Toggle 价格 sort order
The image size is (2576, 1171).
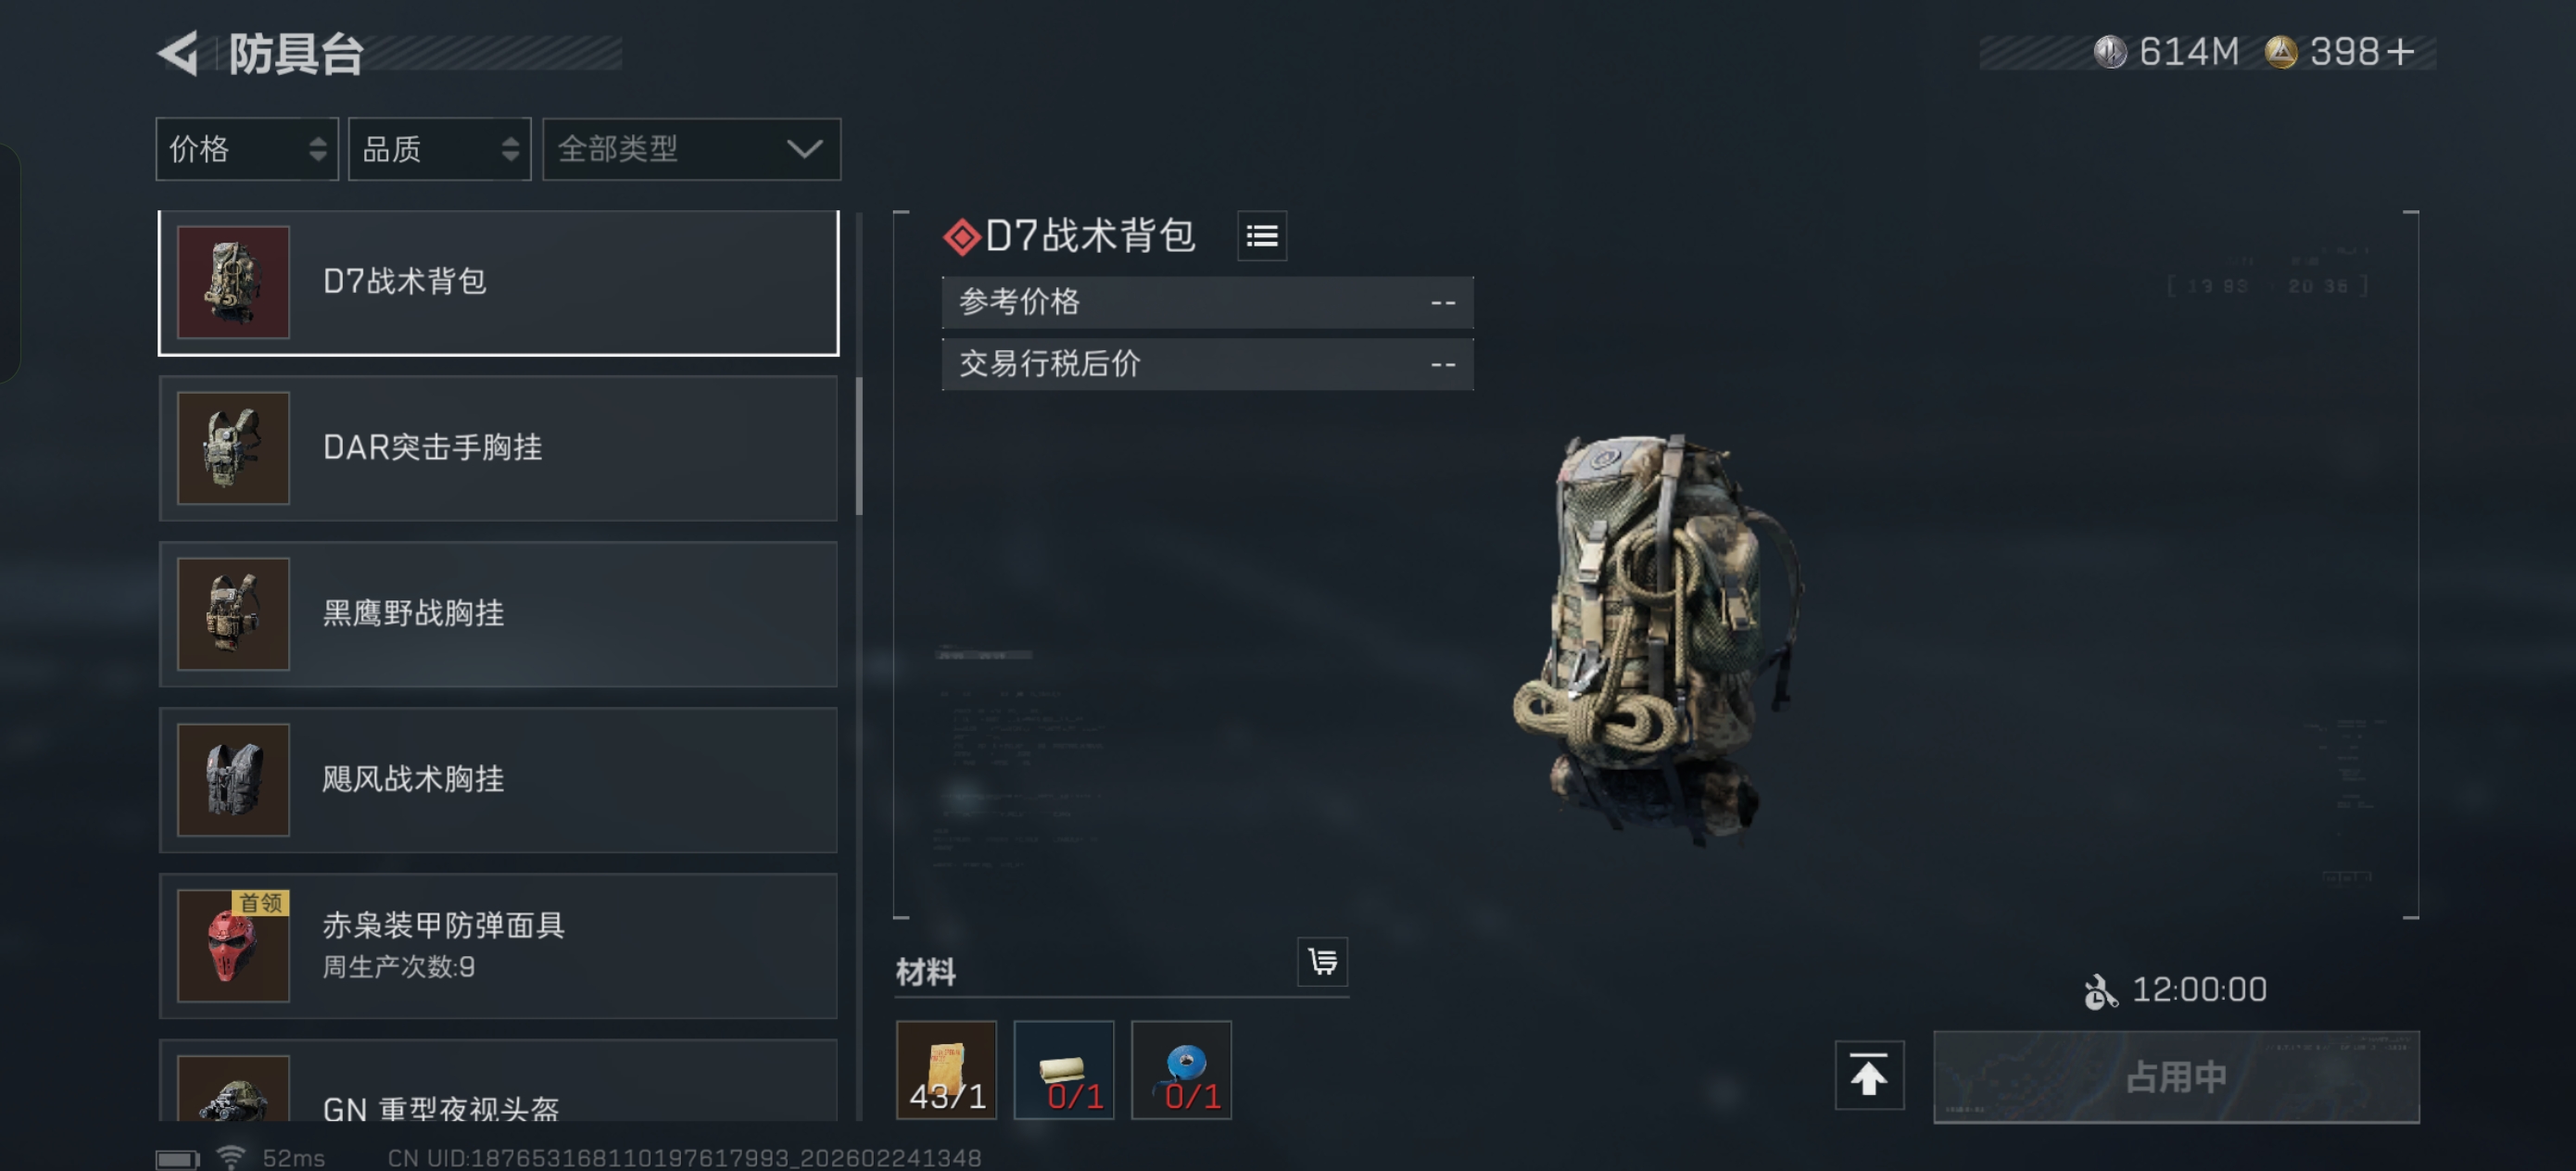tap(247, 149)
